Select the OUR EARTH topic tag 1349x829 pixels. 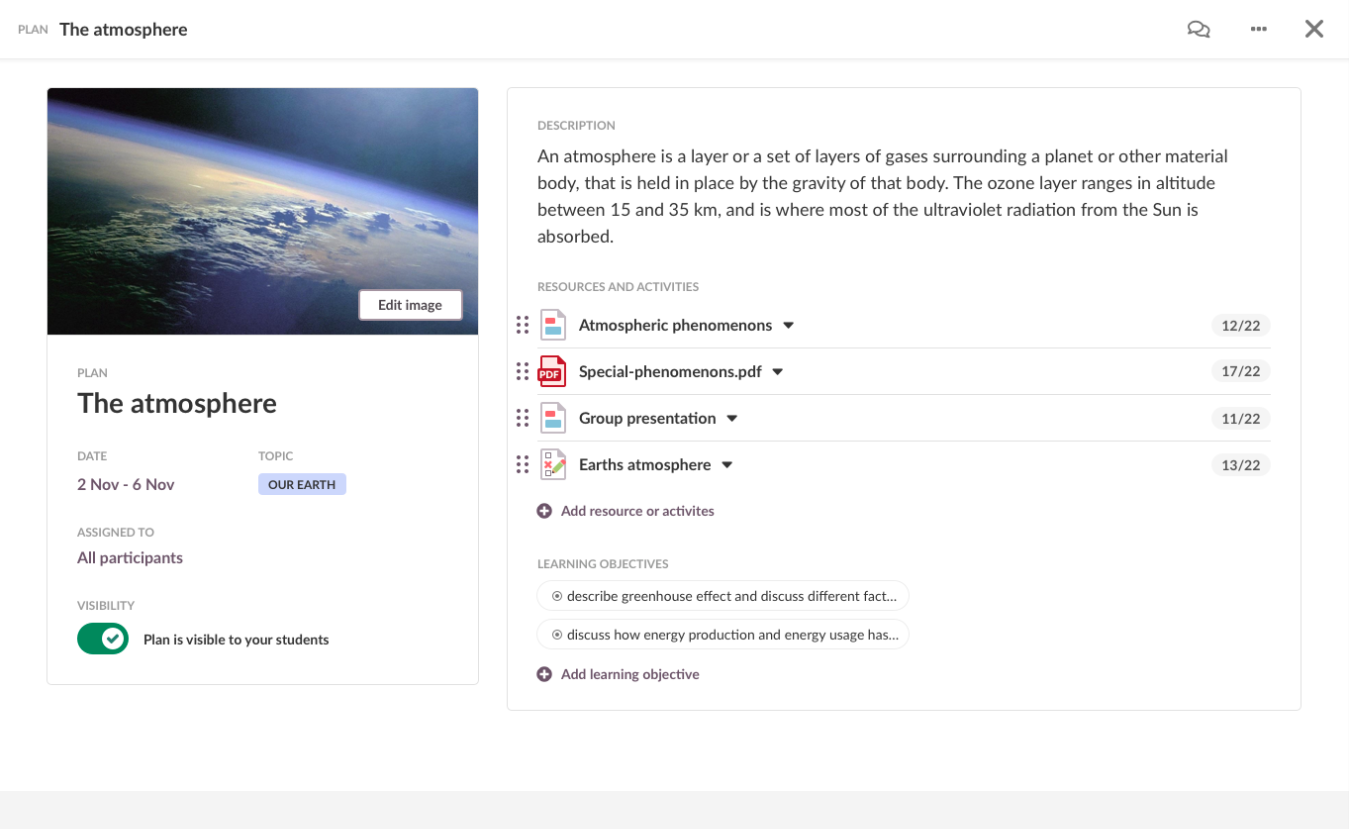click(302, 484)
